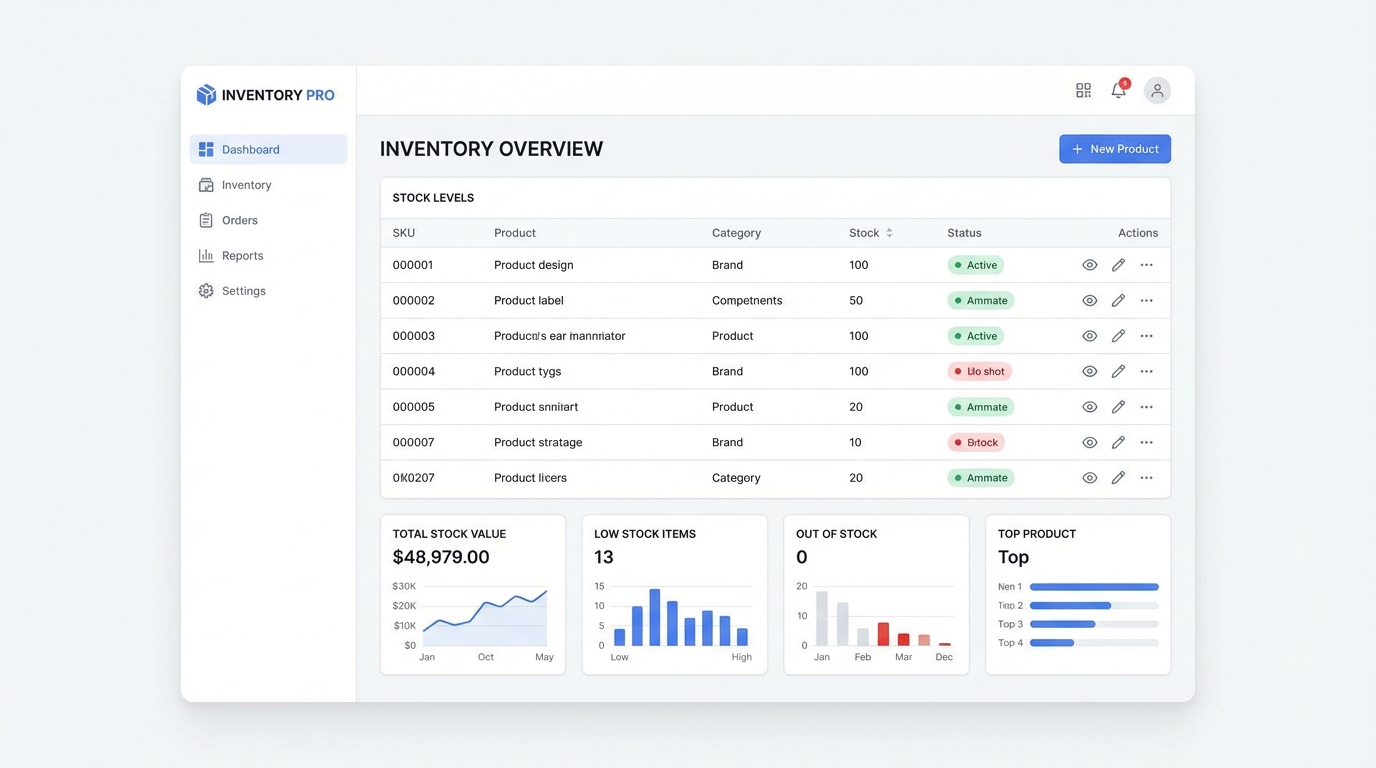Open Settings in the sidebar
1376x768 pixels.
(x=243, y=291)
